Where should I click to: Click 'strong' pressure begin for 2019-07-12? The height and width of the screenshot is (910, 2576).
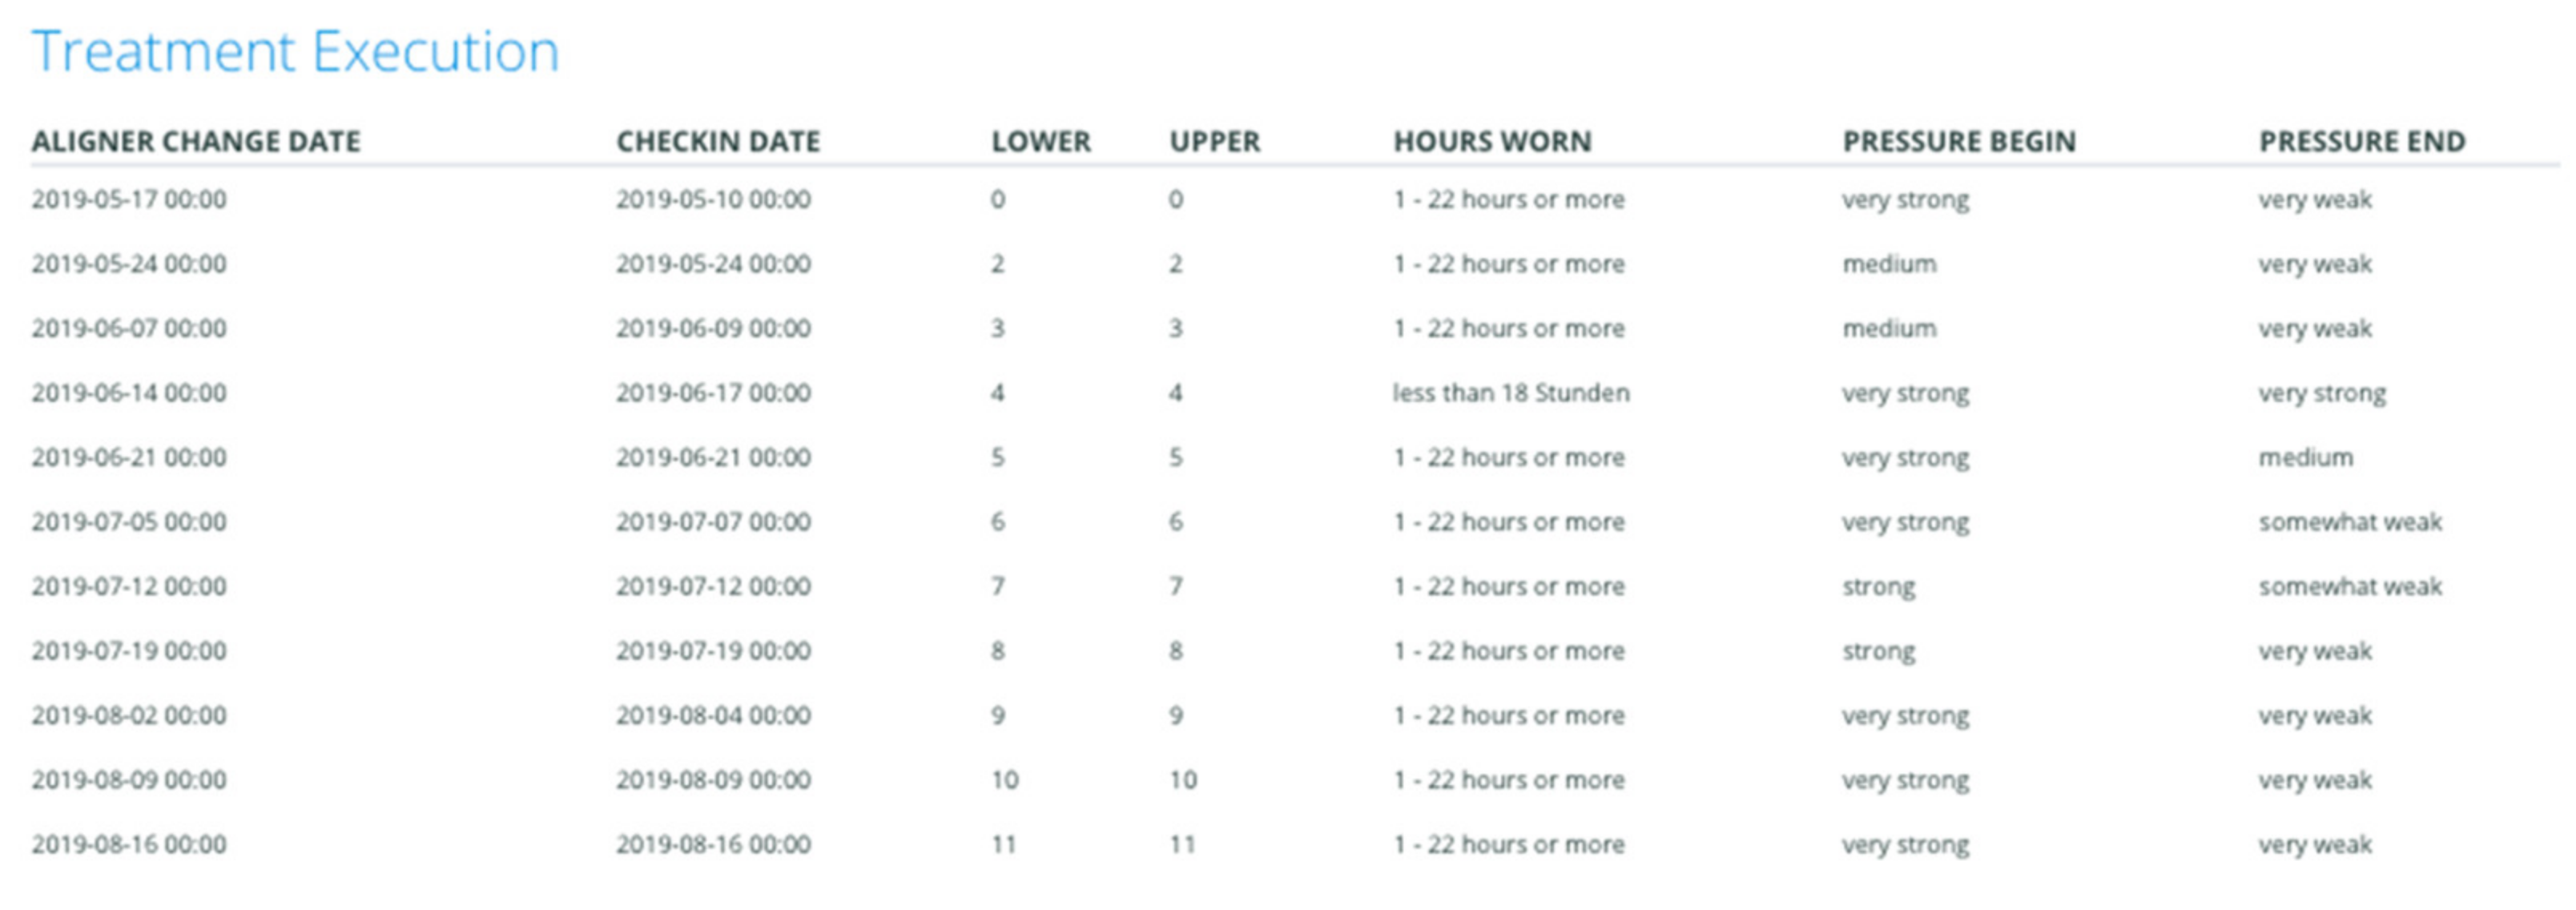1878,587
